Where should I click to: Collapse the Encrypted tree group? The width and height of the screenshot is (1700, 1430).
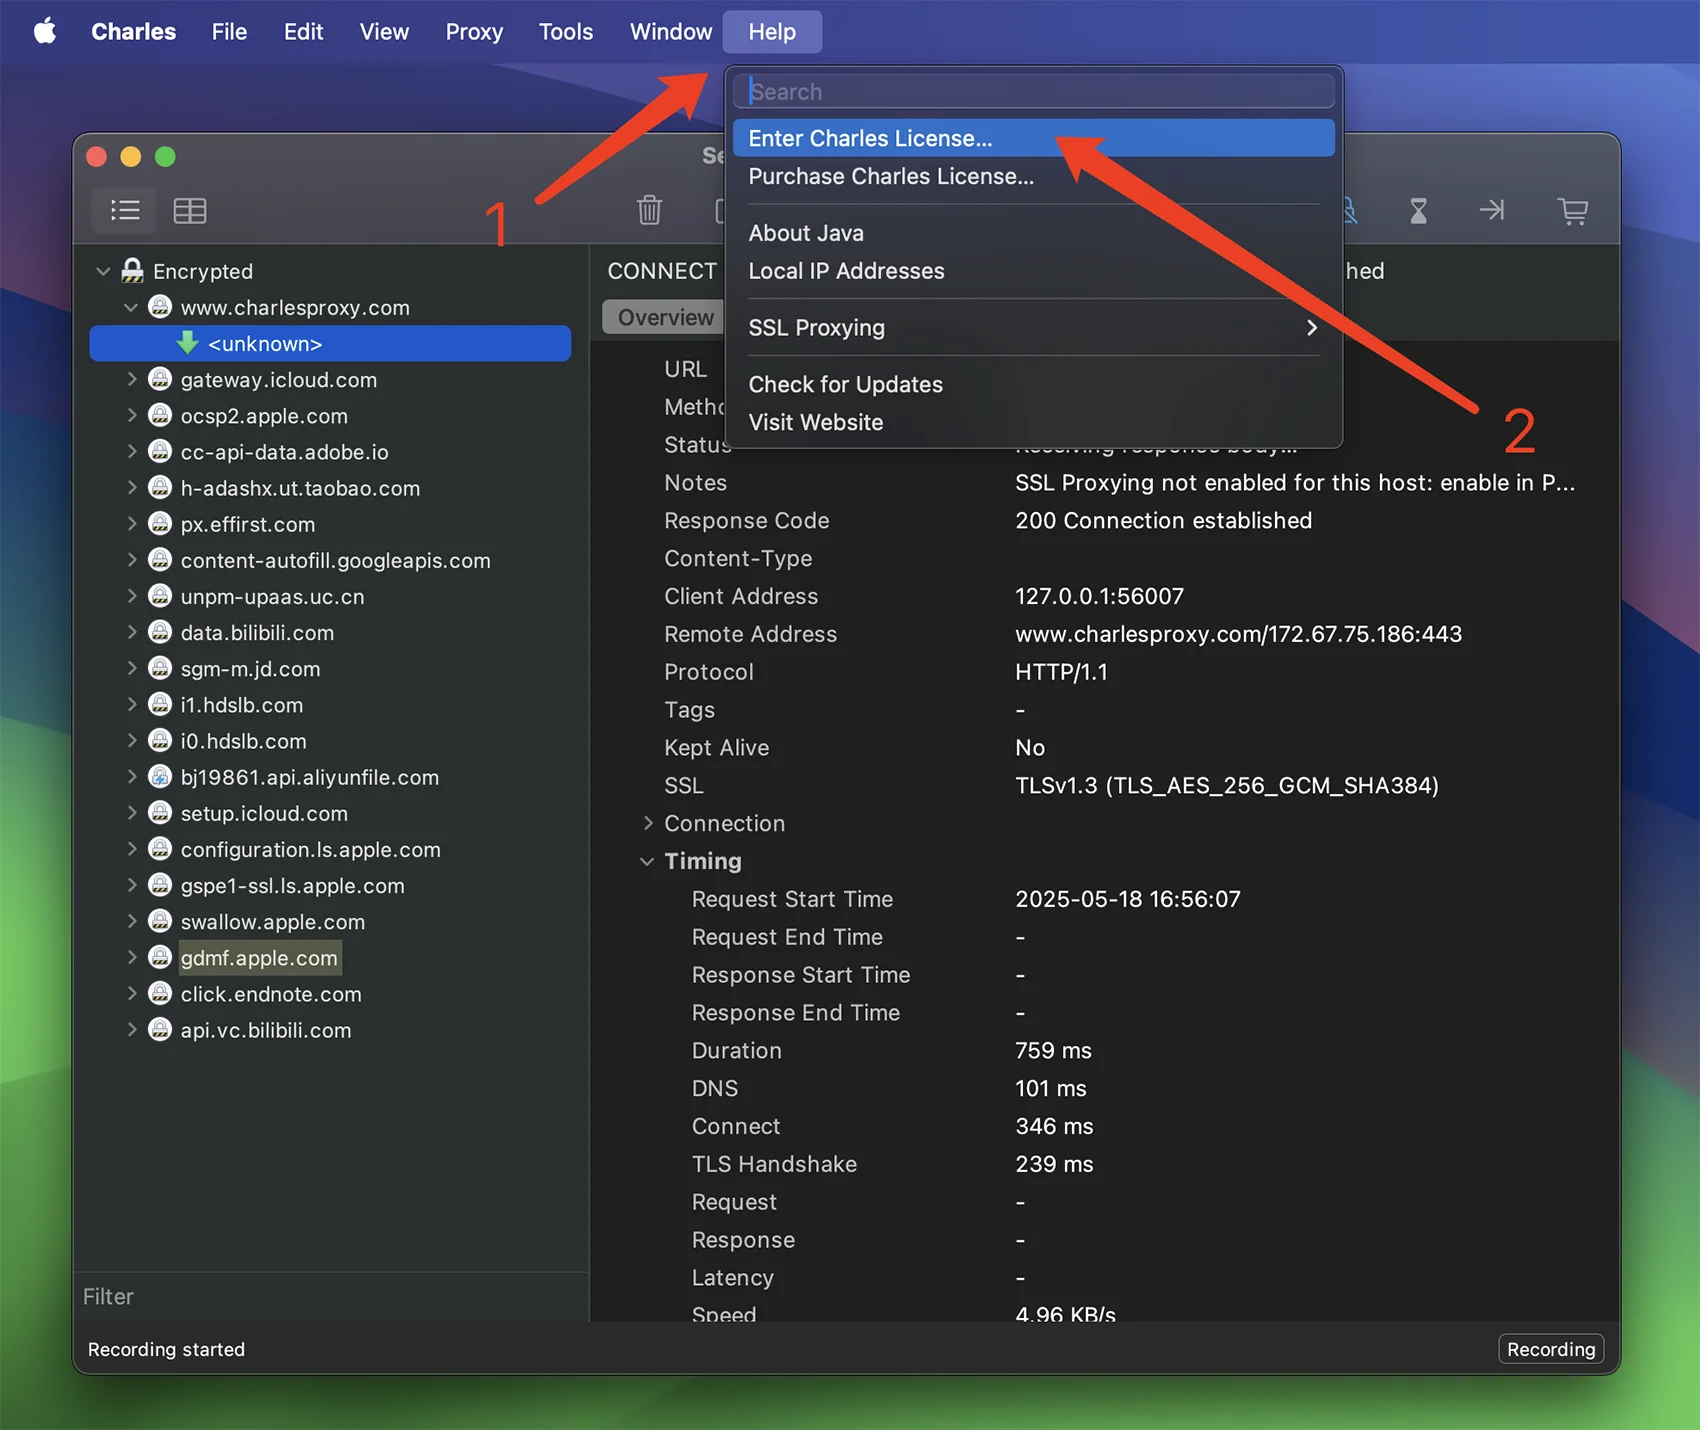103,271
